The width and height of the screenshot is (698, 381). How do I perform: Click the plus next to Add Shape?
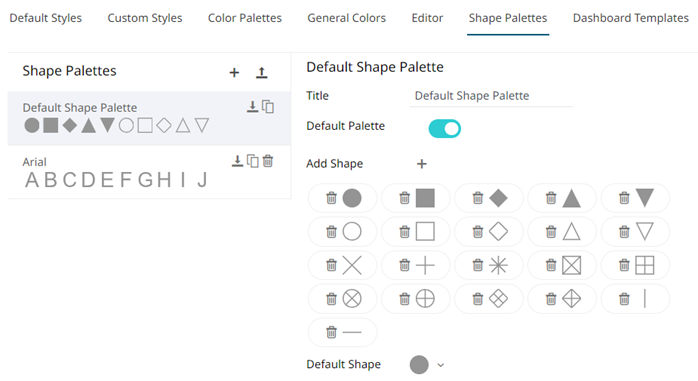422,164
